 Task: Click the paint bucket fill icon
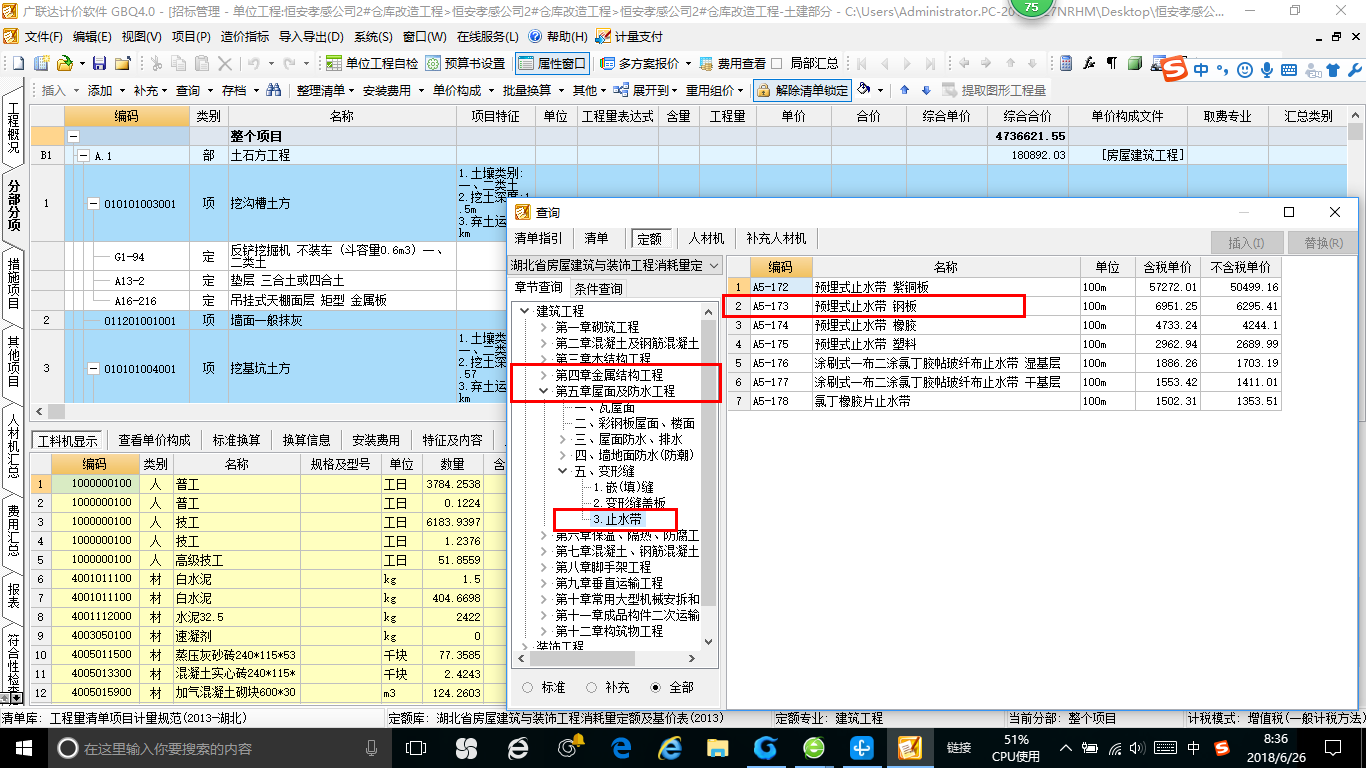(x=865, y=90)
